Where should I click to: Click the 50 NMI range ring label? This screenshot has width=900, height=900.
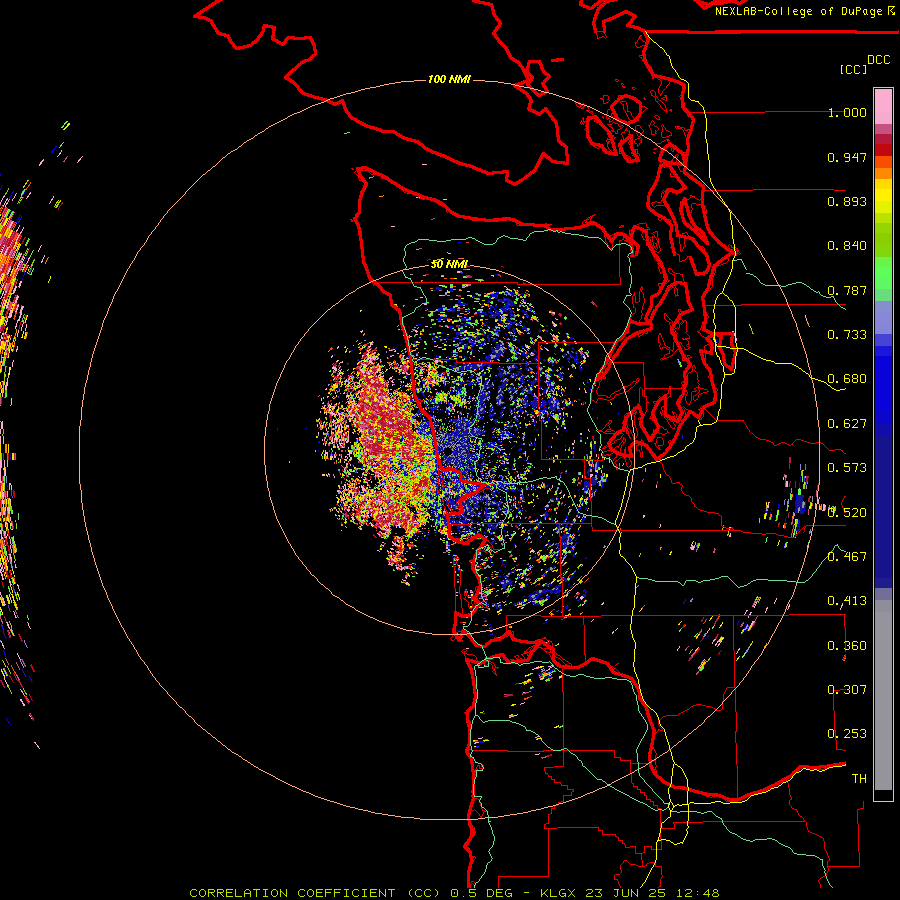tap(449, 264)
